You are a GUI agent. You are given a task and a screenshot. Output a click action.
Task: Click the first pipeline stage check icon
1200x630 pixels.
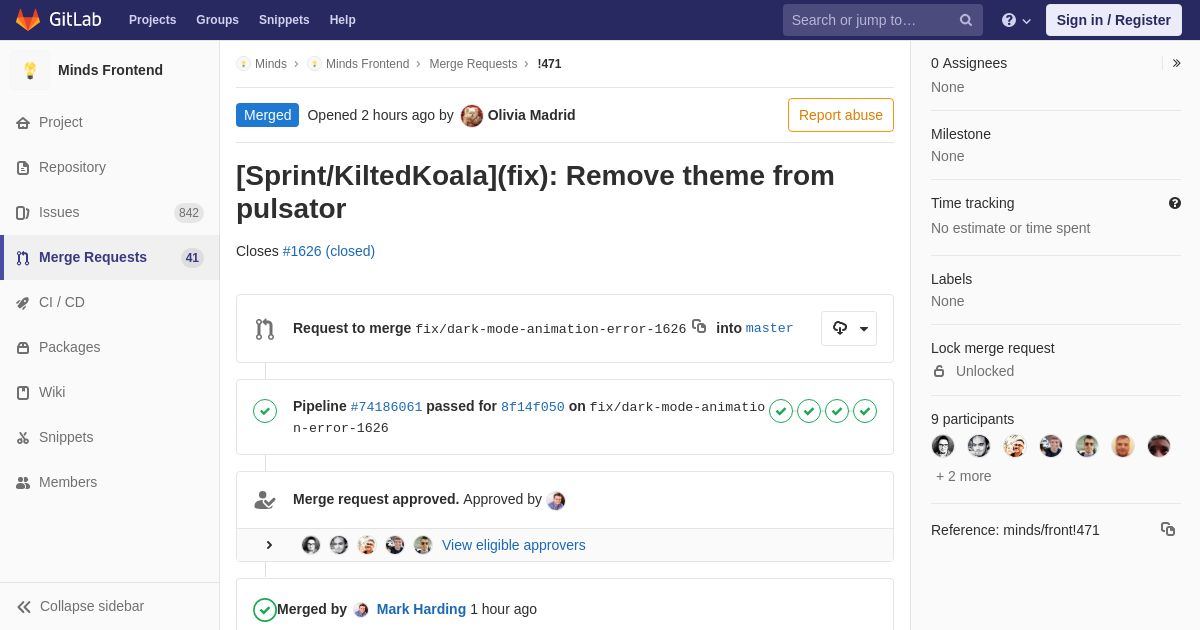click(x=781, y=411)
